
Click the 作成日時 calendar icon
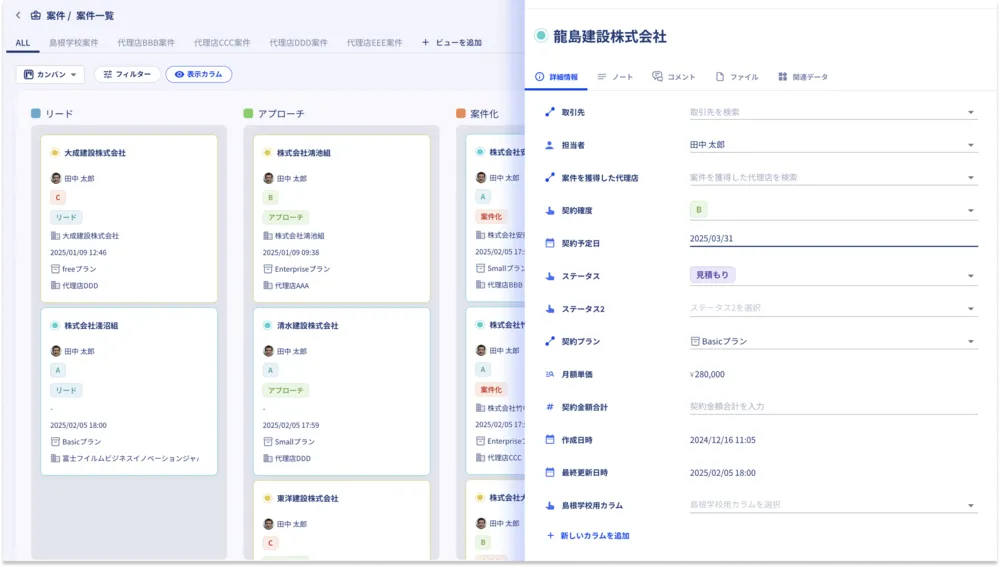point(550,439)
